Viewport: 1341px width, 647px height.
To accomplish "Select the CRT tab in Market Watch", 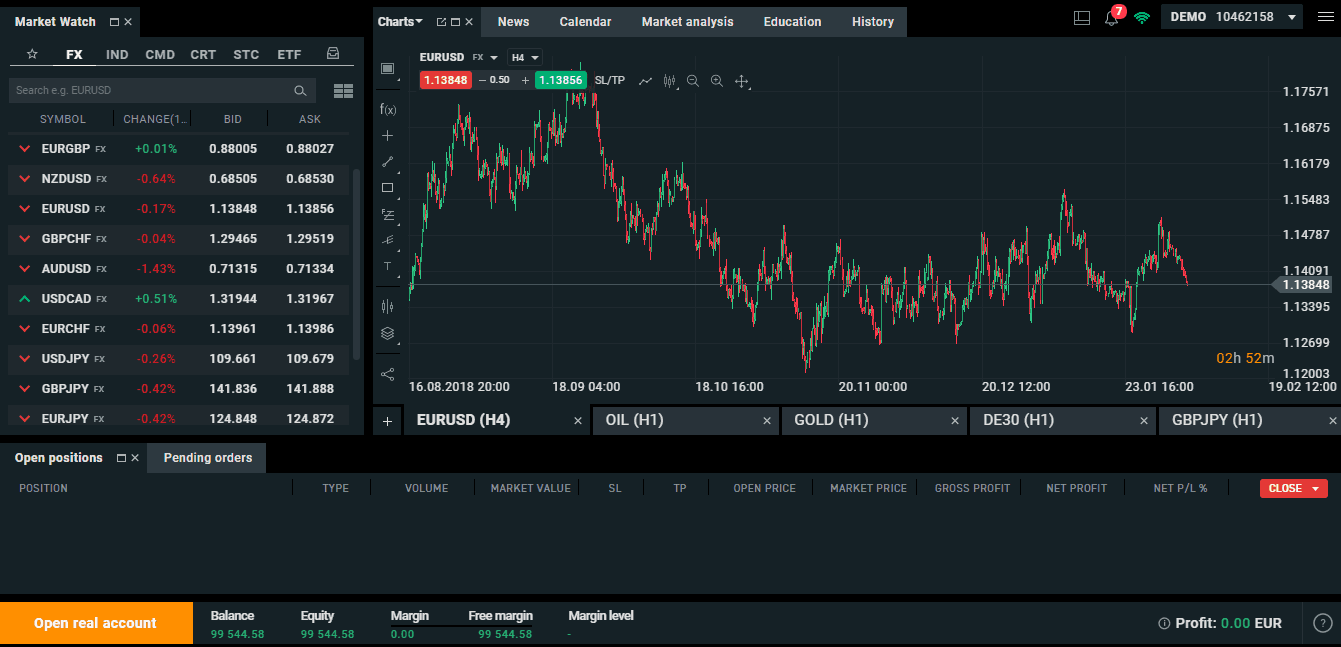I will [x=203, y=54].
